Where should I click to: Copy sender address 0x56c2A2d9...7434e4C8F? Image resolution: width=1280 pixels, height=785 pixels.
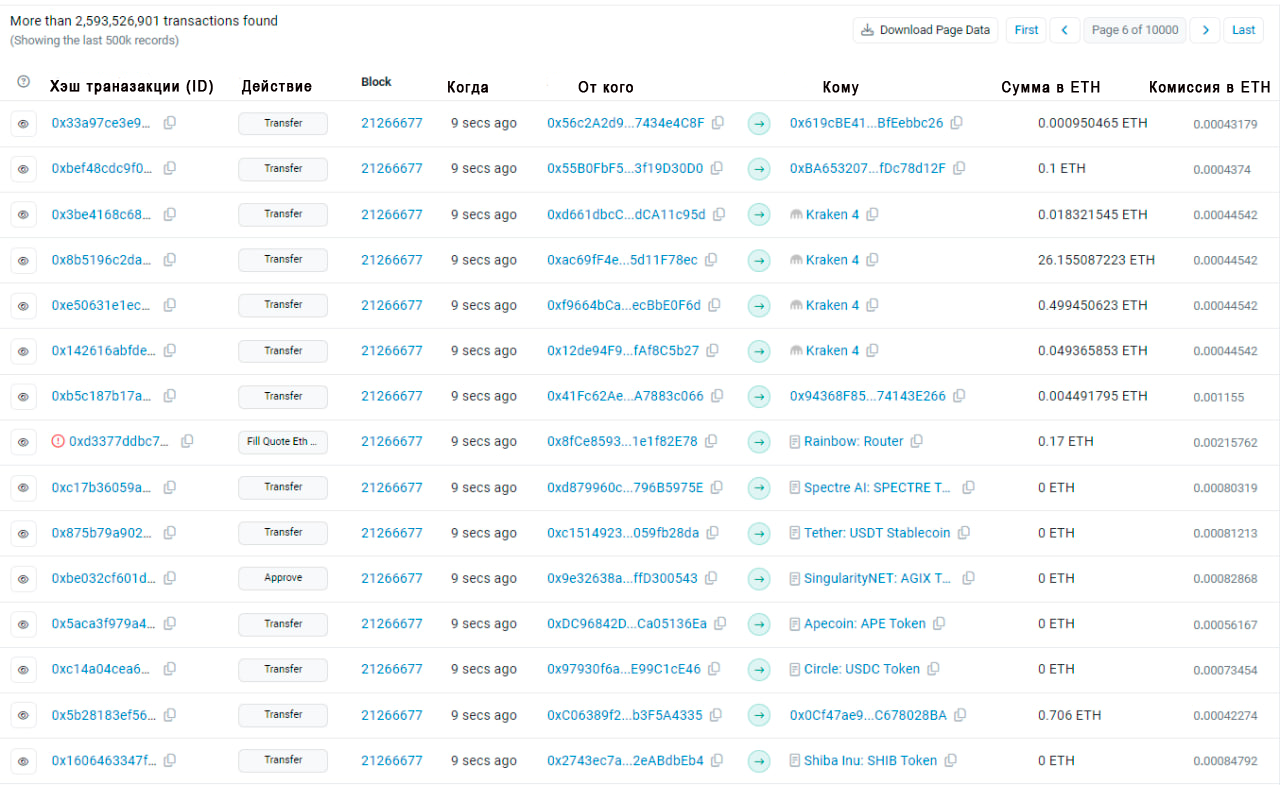pos(718,123)
